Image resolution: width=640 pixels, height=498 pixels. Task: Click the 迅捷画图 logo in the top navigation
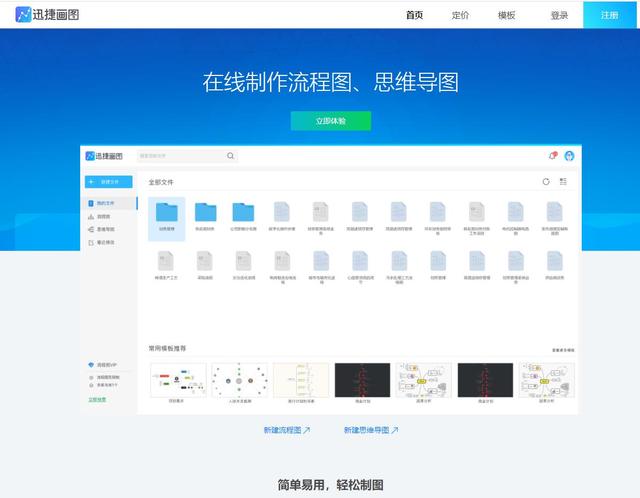47,15
